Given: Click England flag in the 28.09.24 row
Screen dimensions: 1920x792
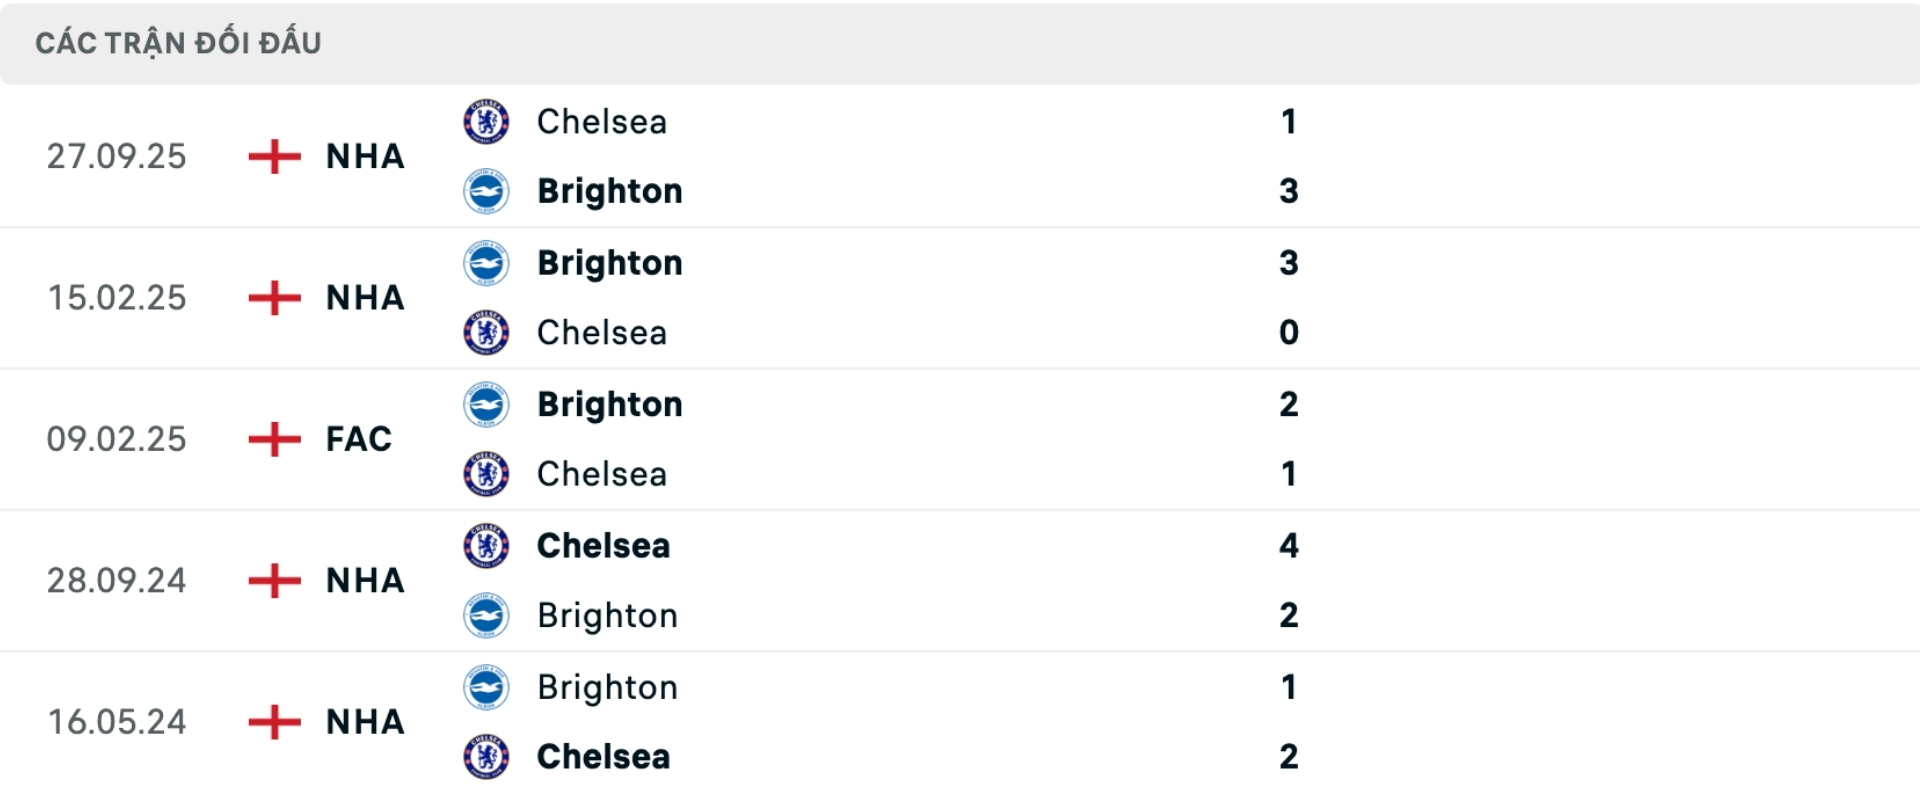Looking at the screenshot, I should click(x=274, y=580).
